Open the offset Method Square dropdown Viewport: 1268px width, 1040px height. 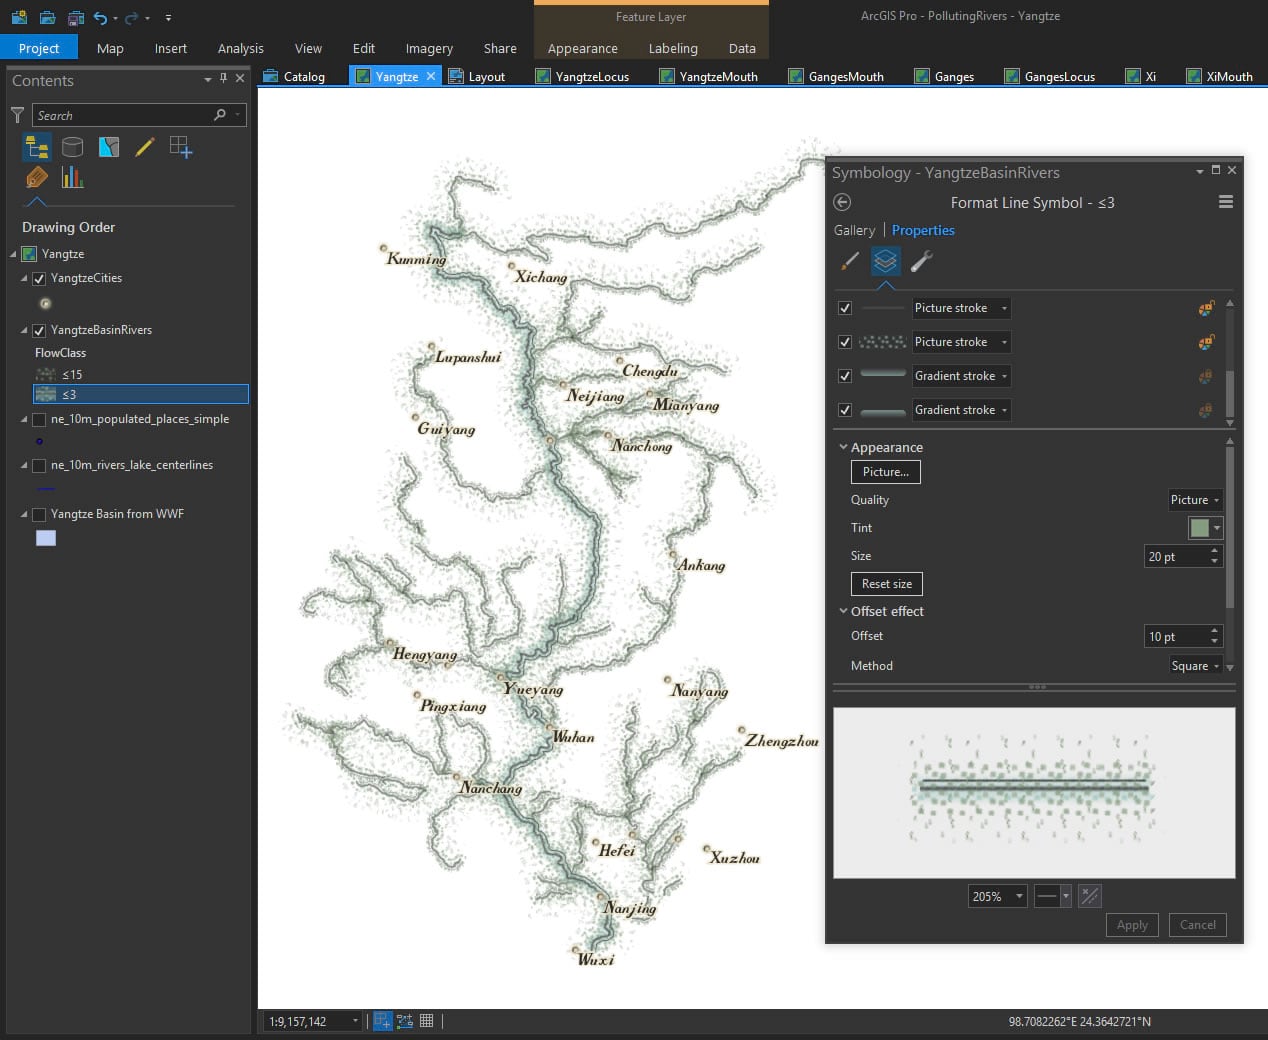click(1195, 666)
